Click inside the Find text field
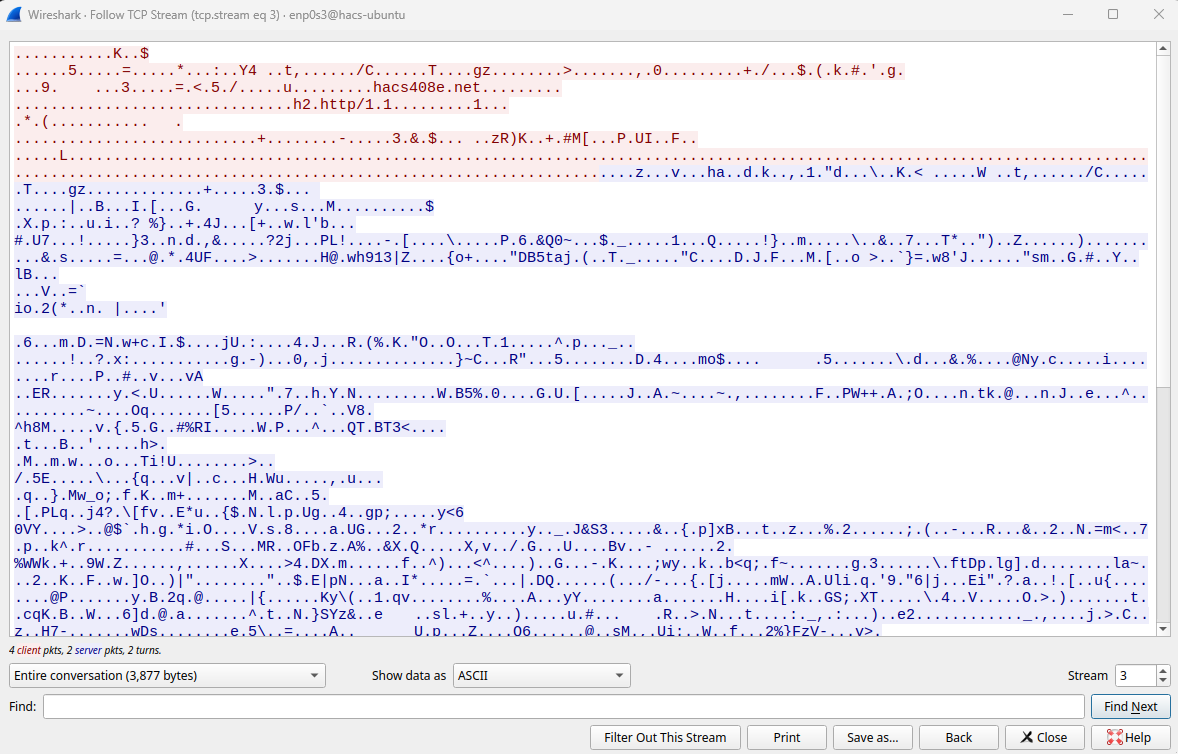 [563, 706]
